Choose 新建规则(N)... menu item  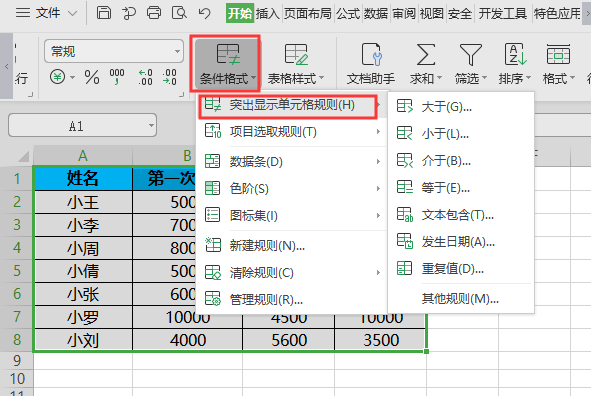[292, 246]
